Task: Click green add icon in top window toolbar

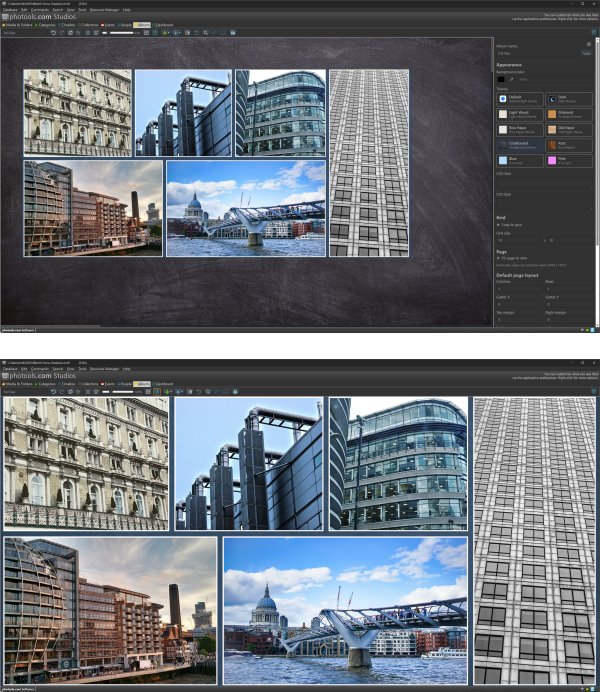Action: click(165, 33)
